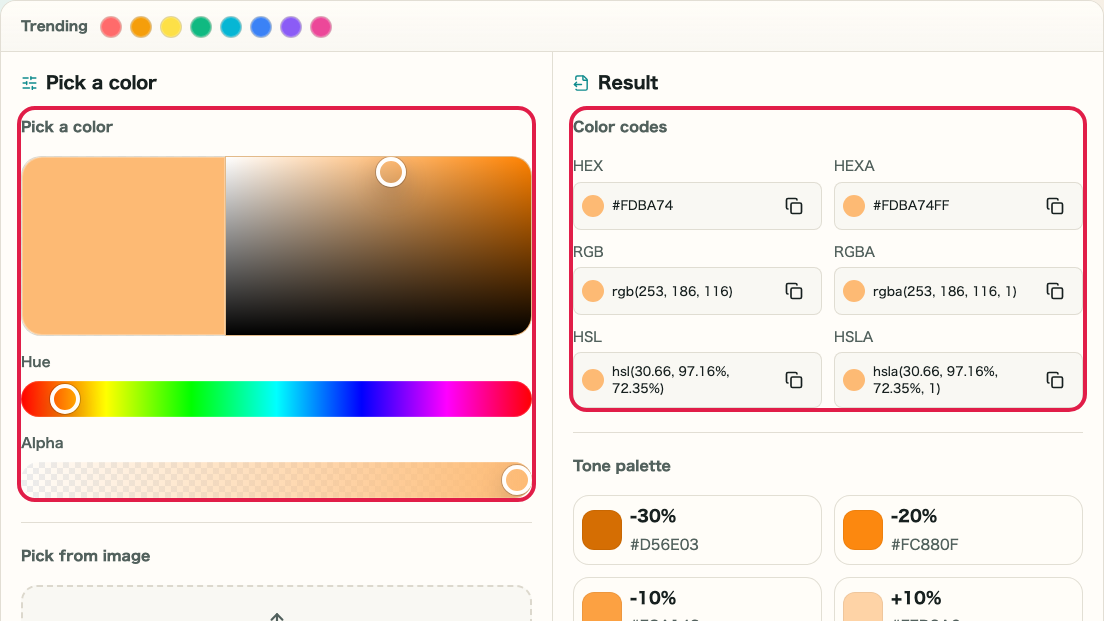Viewport: 1104px width, 621px height.
Task: Select the blue trending color
Action: [x=261, y=27]
